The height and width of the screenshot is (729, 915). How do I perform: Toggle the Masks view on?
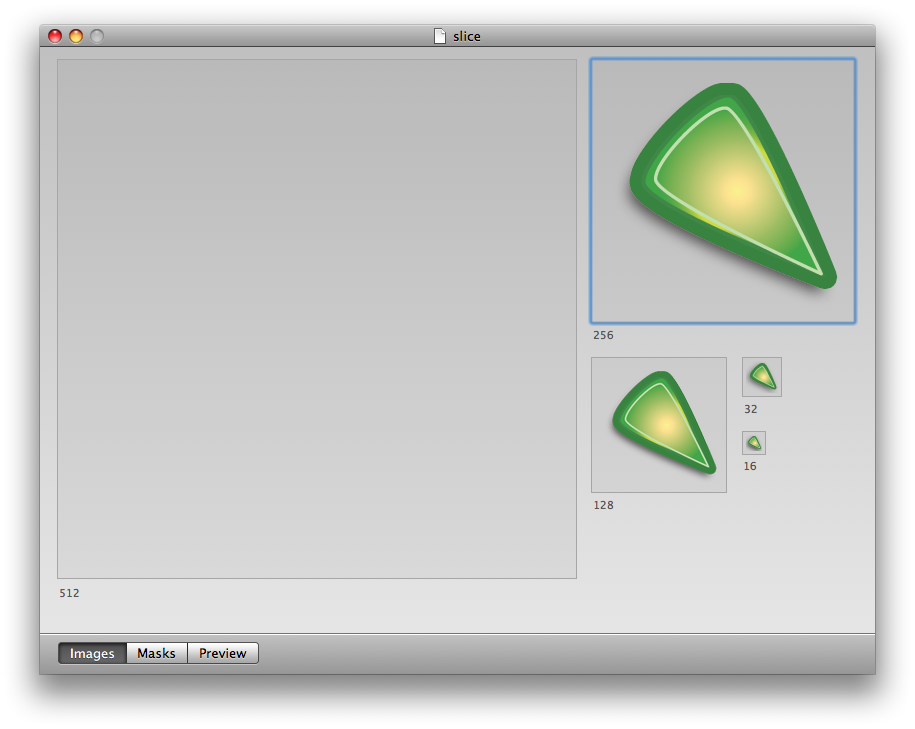tap(156, 653)
